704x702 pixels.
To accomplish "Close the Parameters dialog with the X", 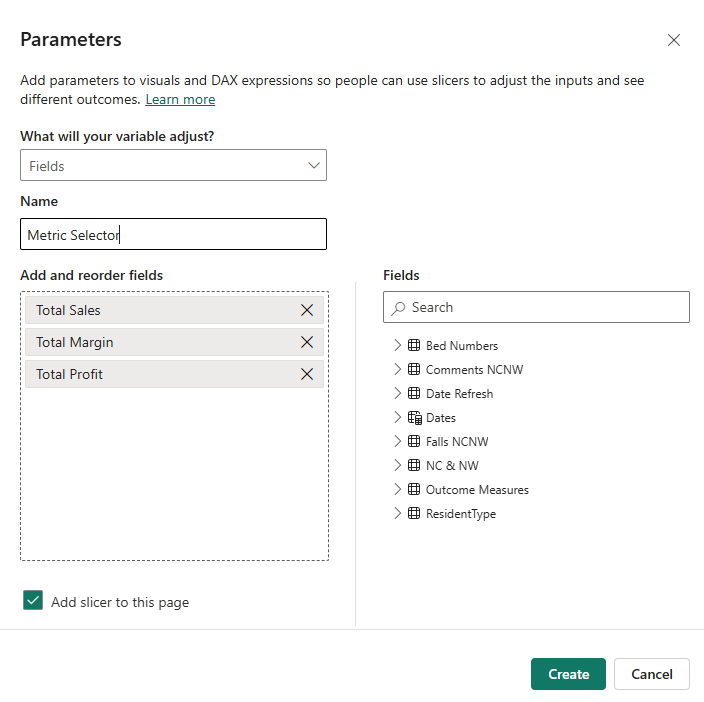I will [673, 40].
